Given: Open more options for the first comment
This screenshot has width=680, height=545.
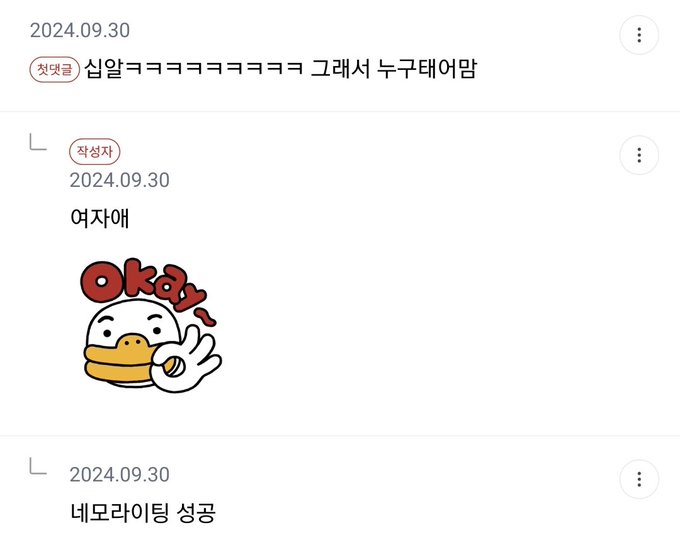Looking at the screenshot, I should click(x=639, y=35).
